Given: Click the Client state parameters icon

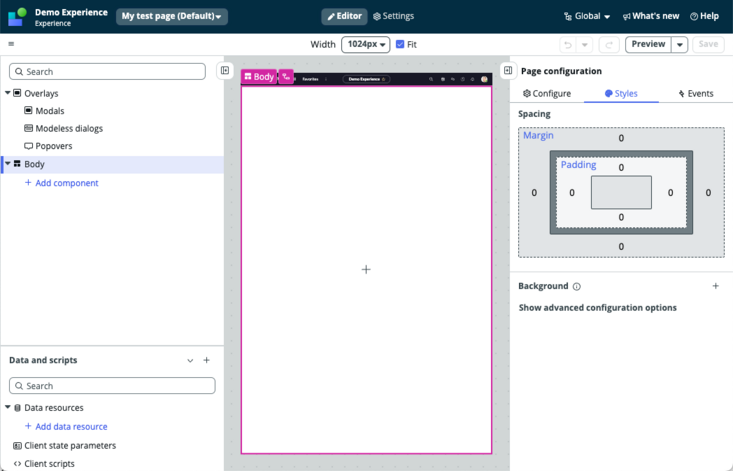Looking at the screenshot, I should coord(17,446).
